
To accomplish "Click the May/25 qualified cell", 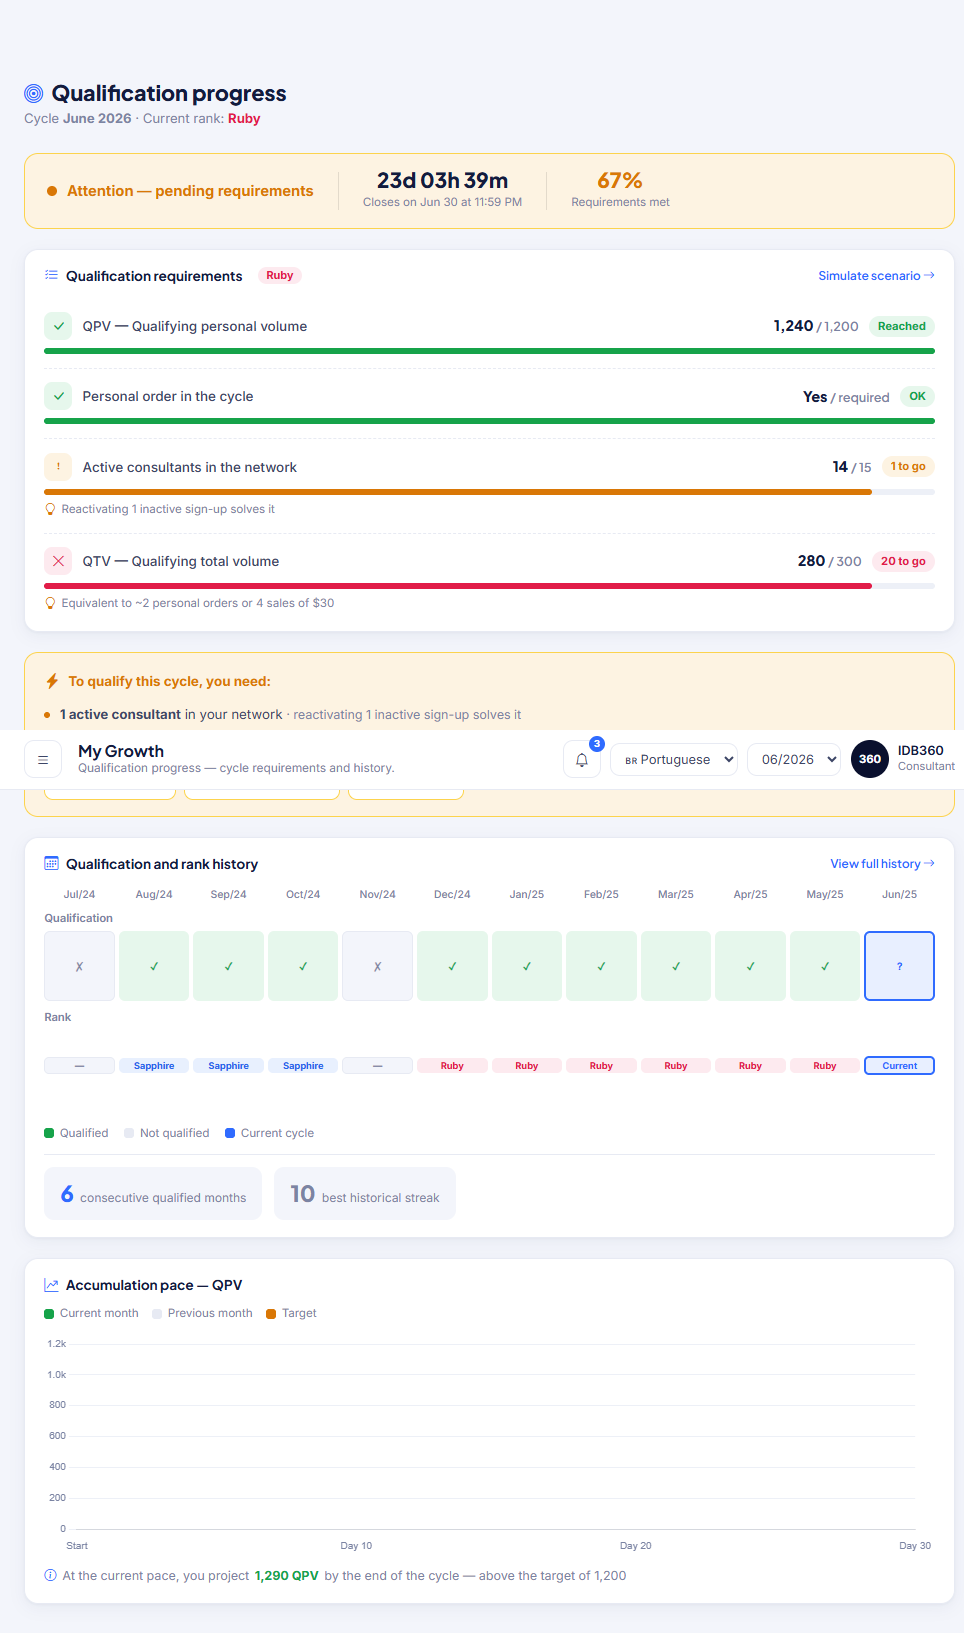I will click(825, 966).
